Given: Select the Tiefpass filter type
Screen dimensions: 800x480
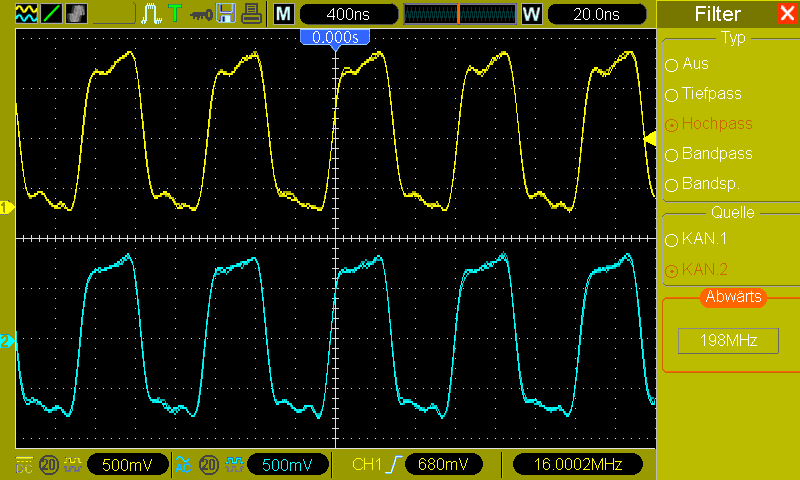Looking at the screenshot, I should (x=704, y=94).
